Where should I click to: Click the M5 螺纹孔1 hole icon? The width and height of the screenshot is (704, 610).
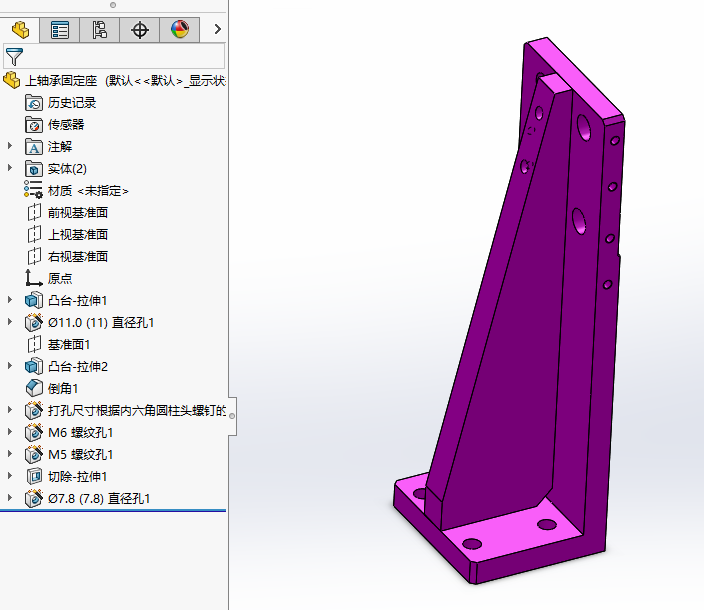coord(34,454)
